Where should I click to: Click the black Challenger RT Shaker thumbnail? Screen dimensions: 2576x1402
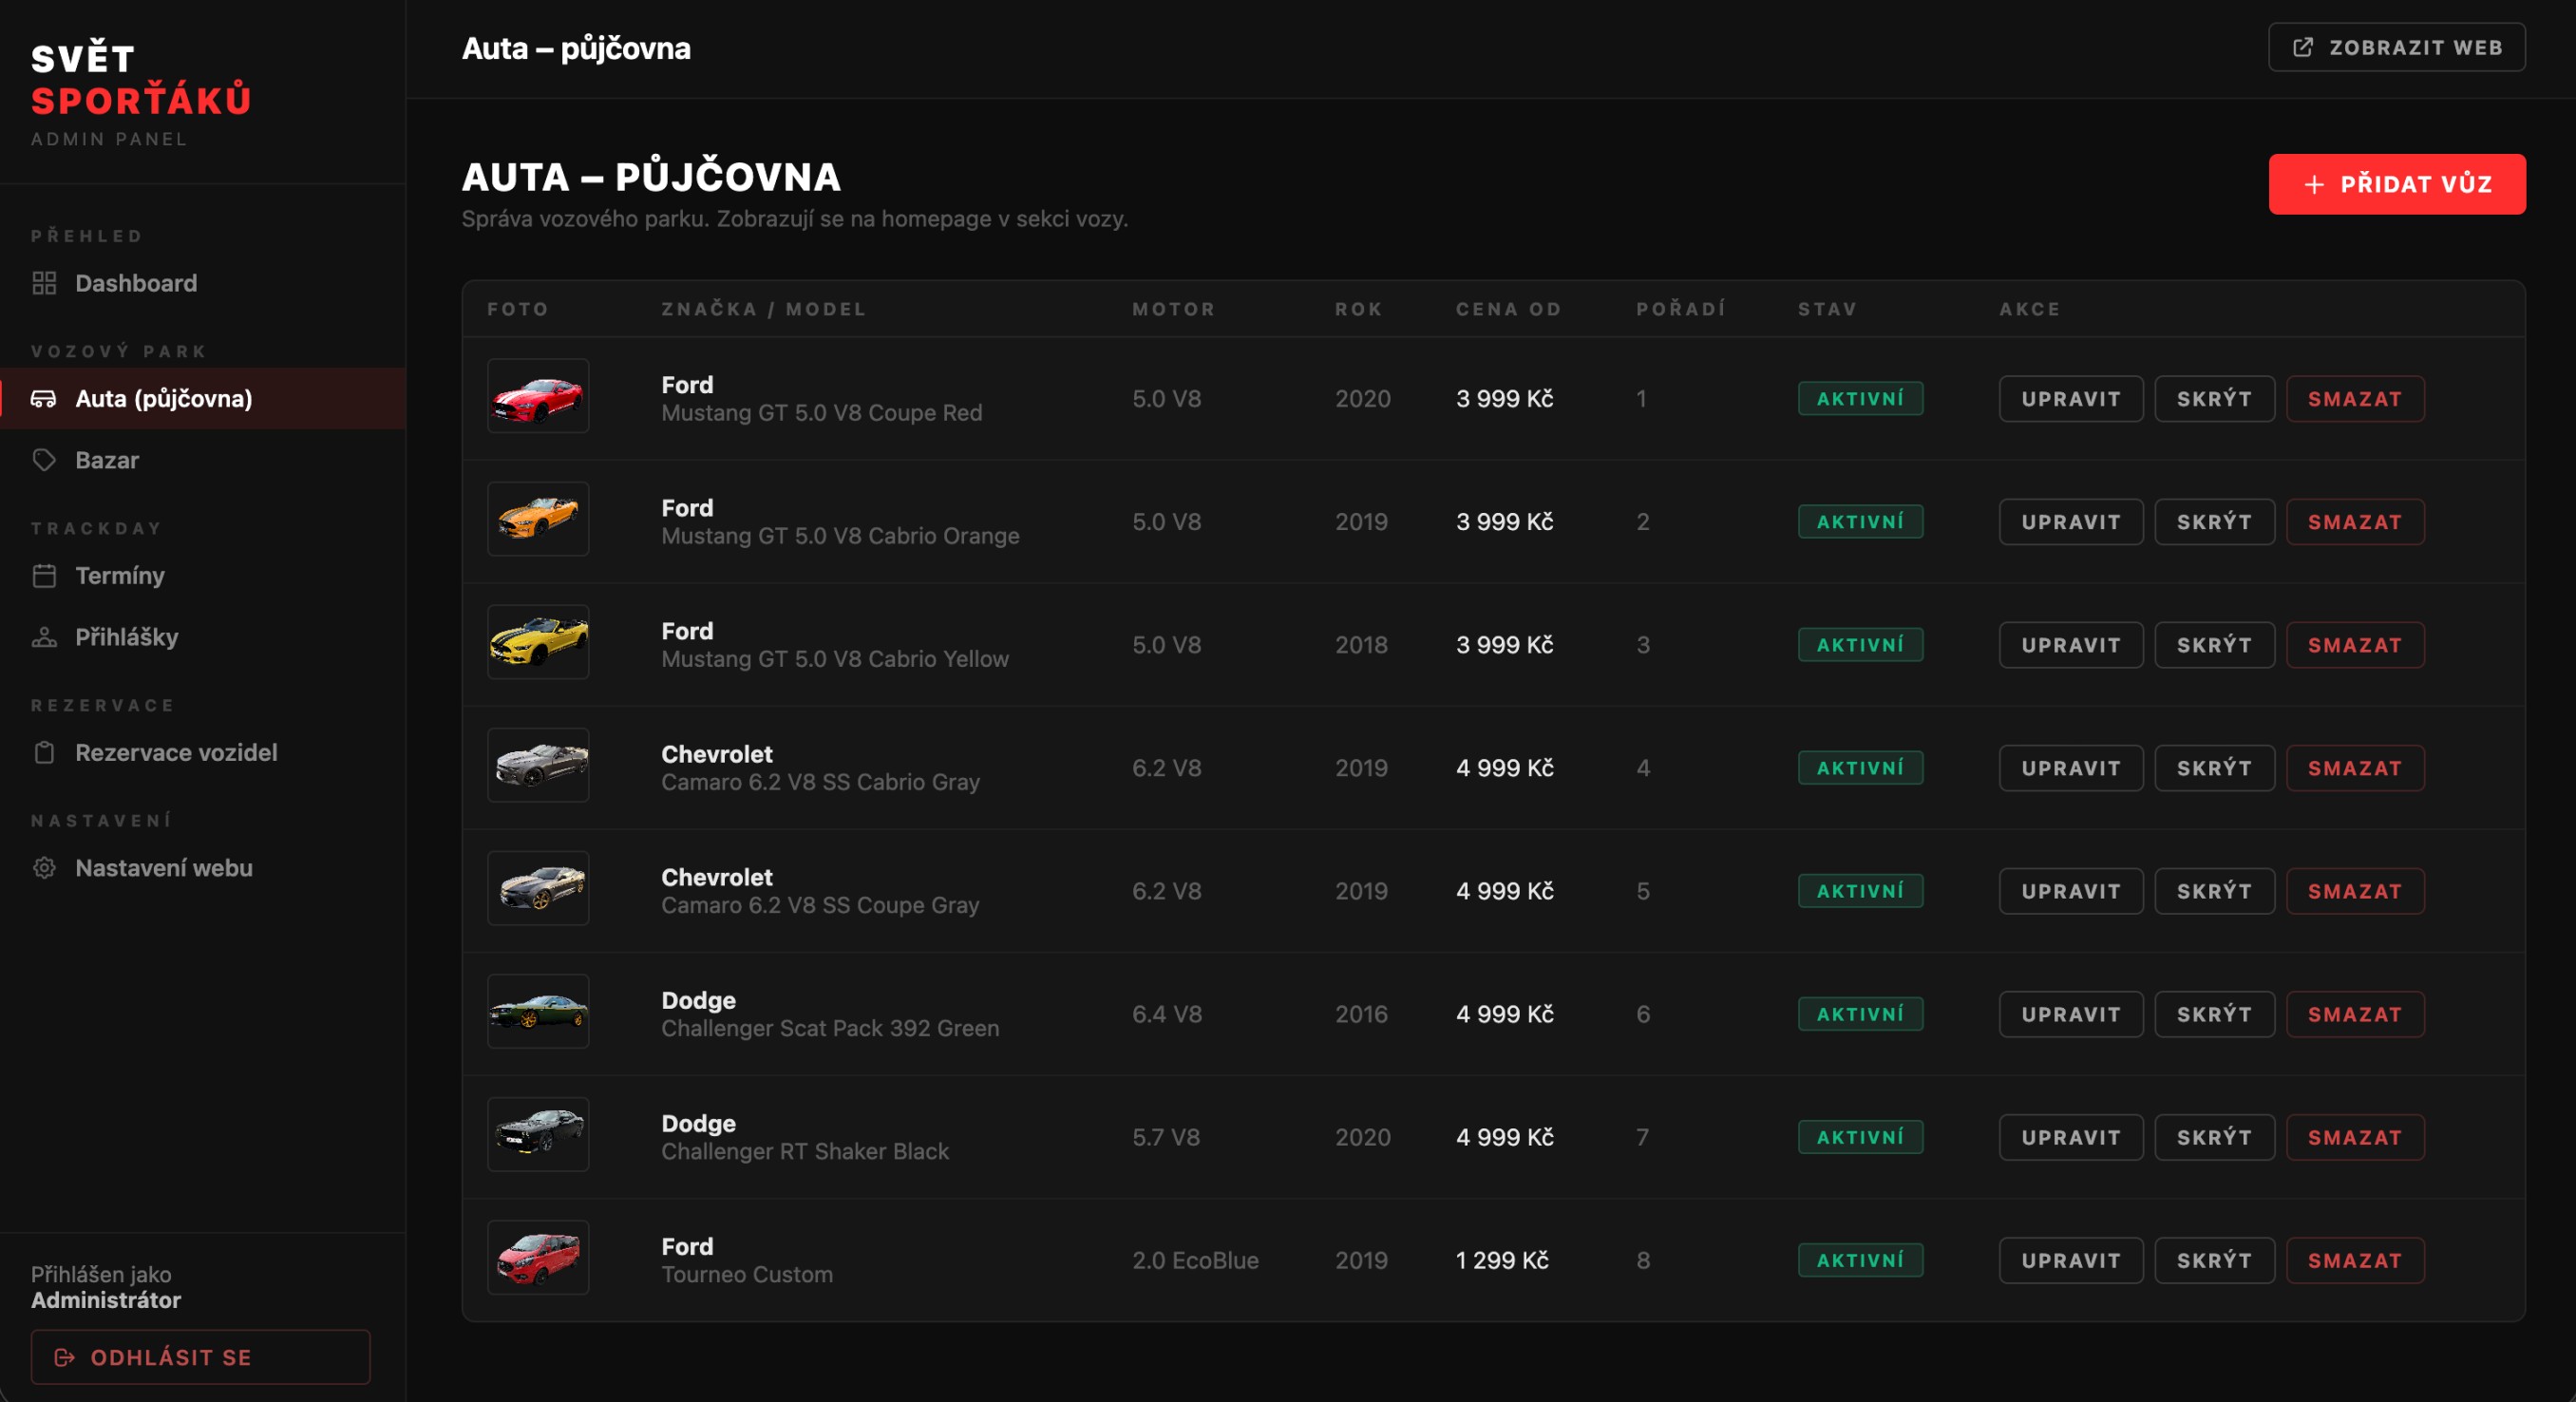[538, 1134]
